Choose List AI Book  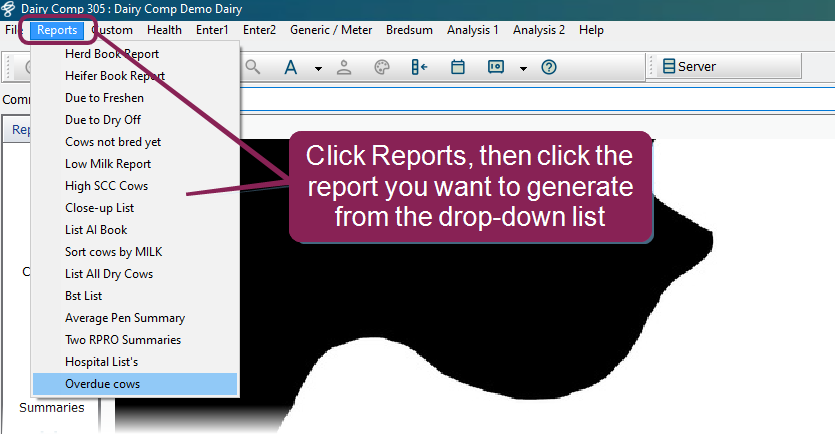pos(135,230)
